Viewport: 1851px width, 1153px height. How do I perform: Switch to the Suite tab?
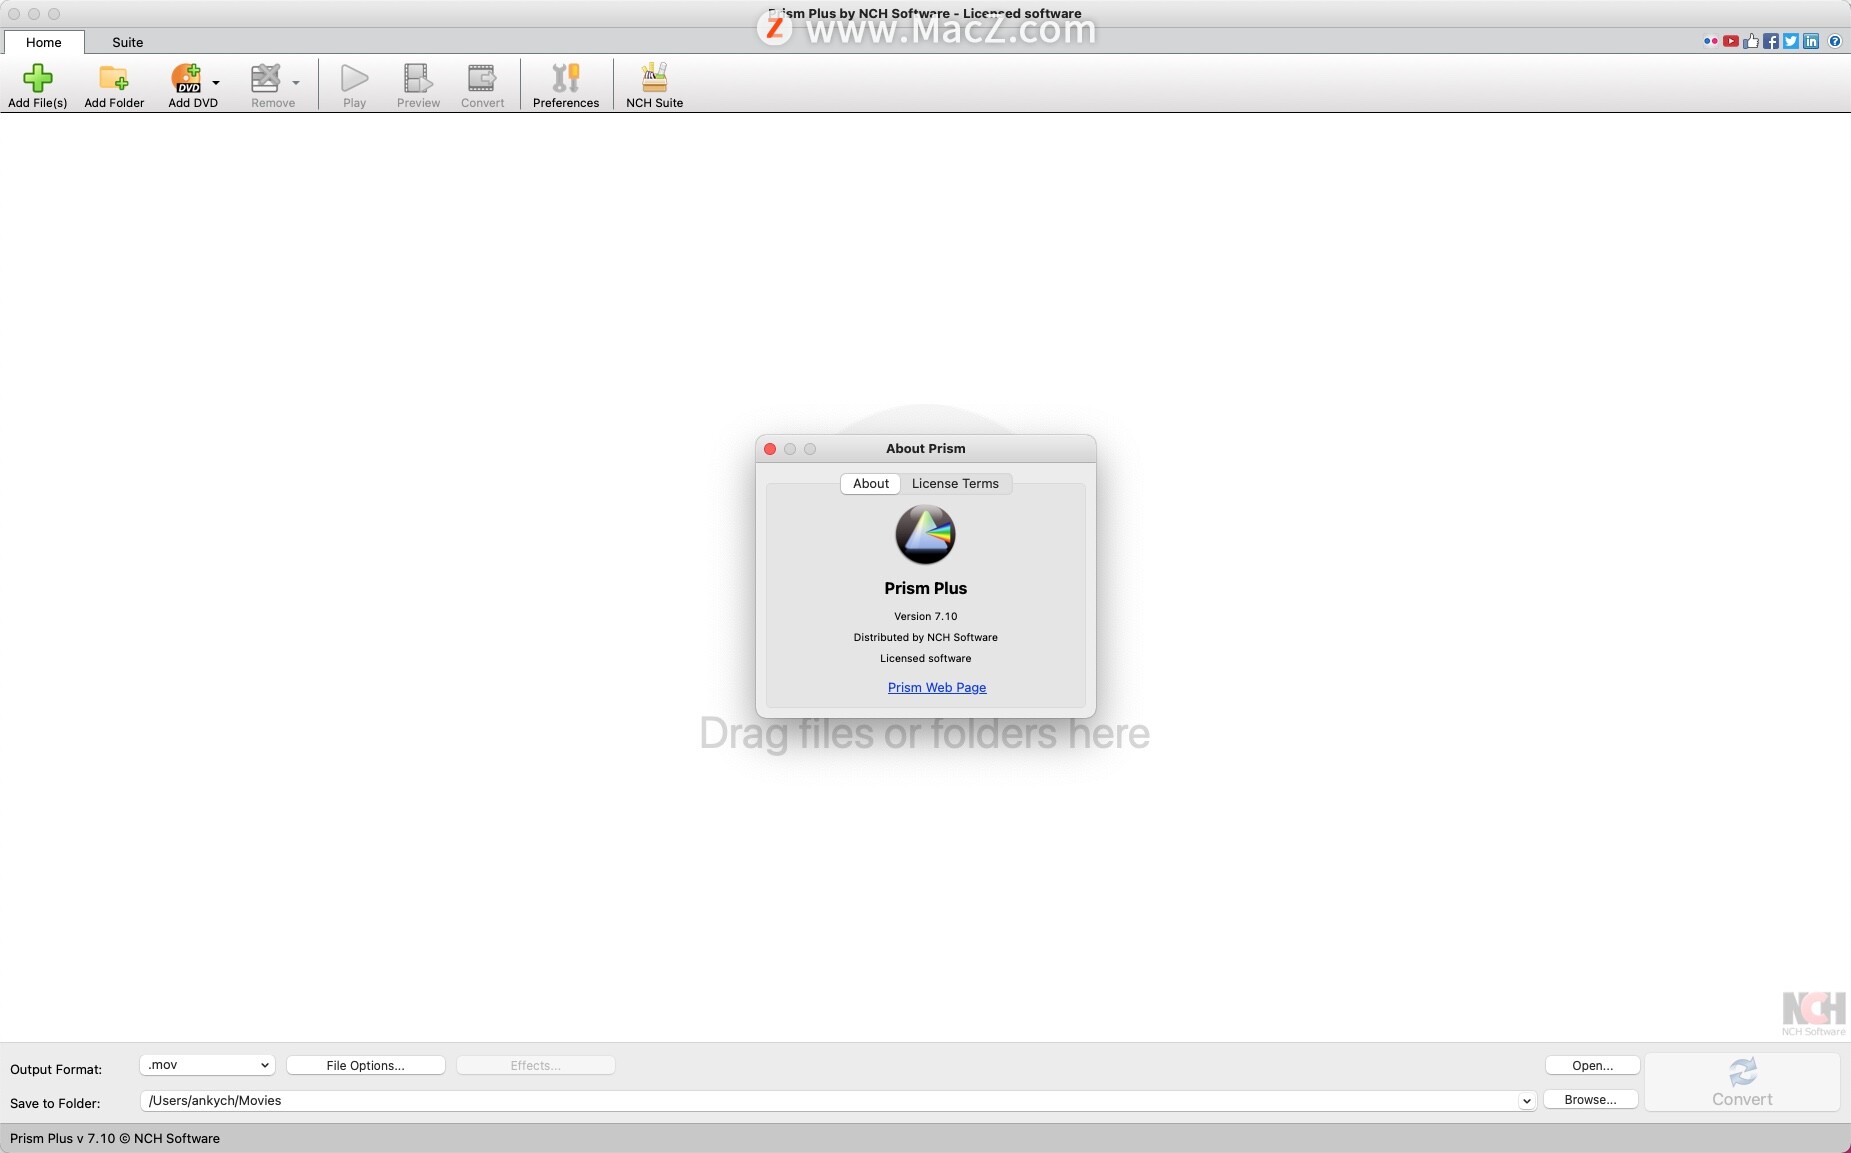coord(128,42)
